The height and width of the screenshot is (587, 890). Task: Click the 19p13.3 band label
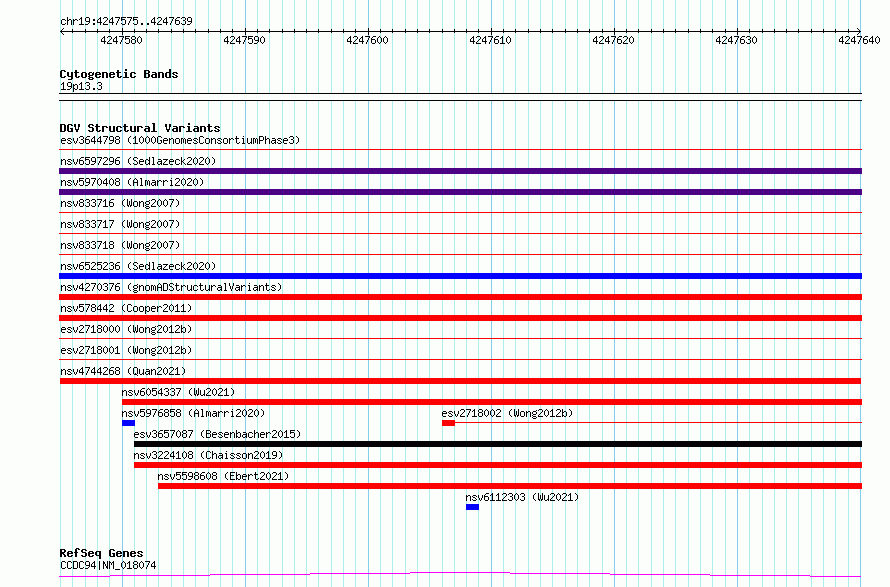(x=81, y=86)
